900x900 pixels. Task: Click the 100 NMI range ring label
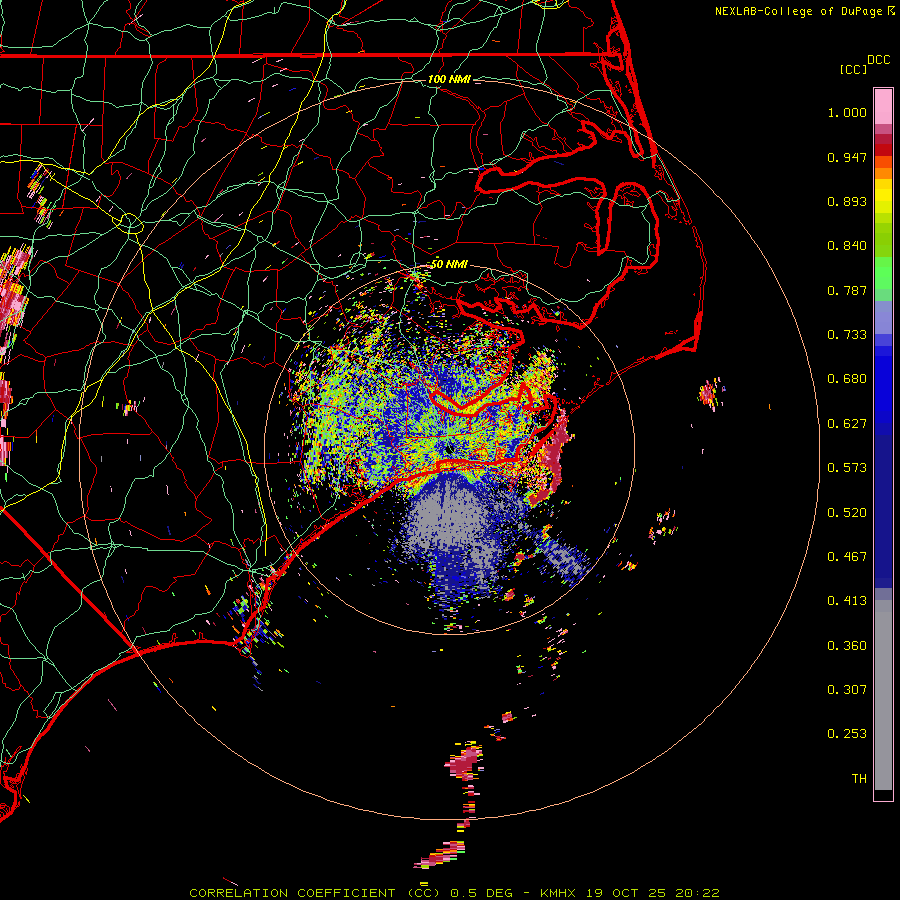click(x=449, y=79)
